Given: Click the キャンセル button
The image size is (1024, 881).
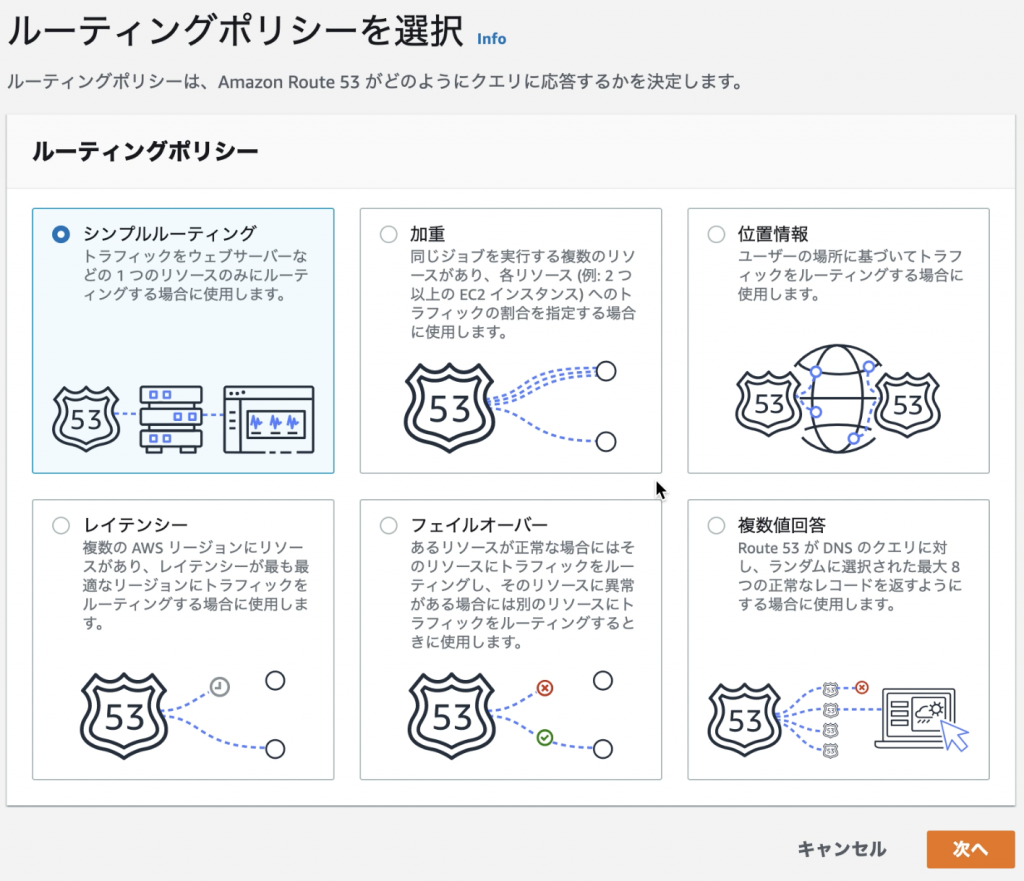Looking at the screenshot, I should tap(841, 849).
